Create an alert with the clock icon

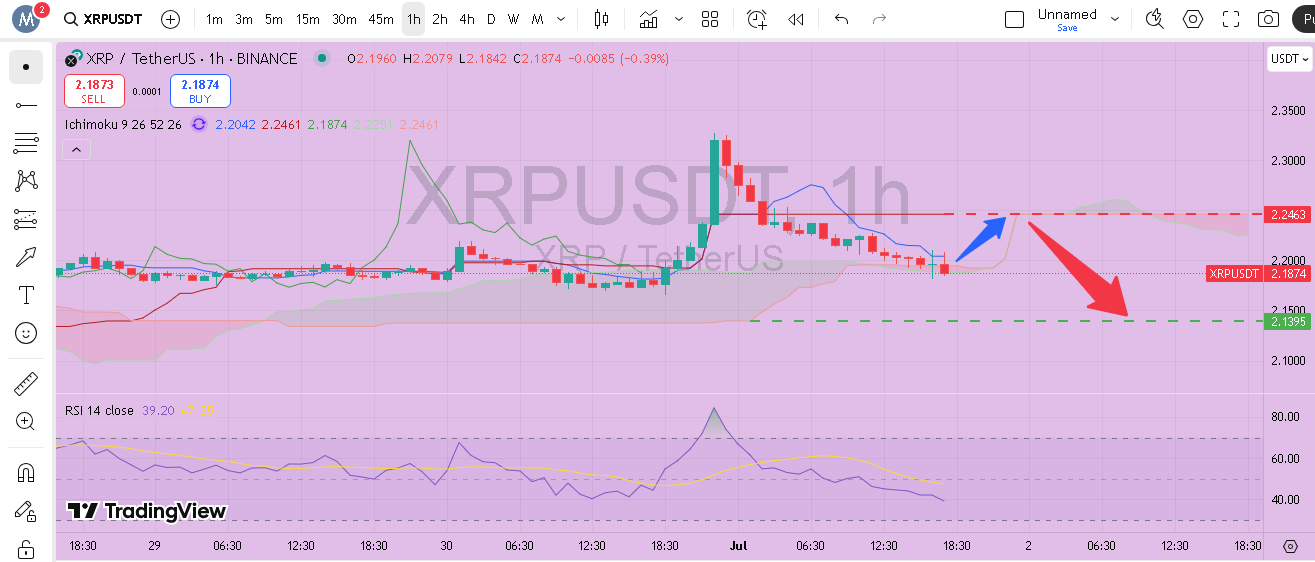757,19
